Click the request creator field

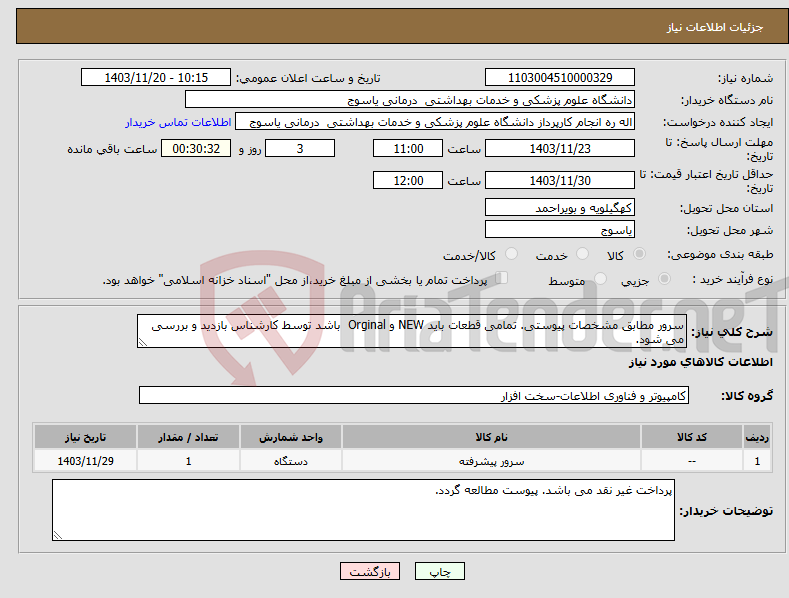(x=435, y=122)
